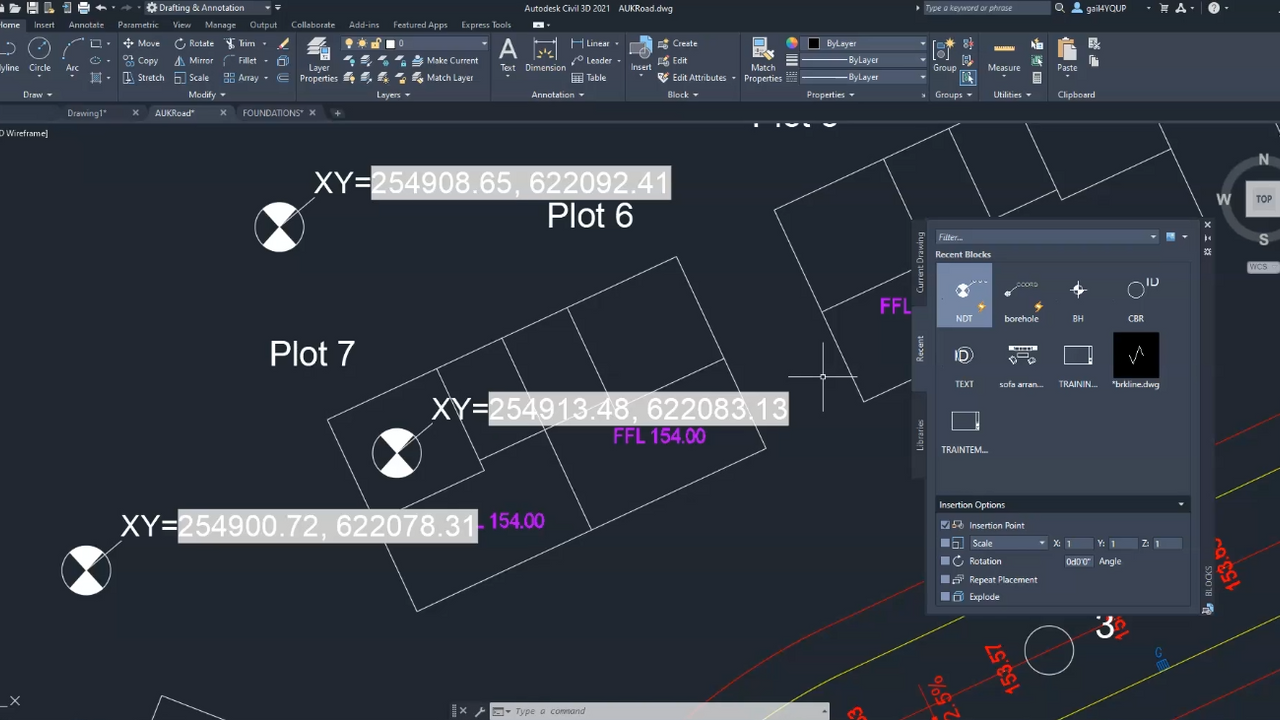
Task: Click the TOP face of the ViewCube
Action: (x=1264, y=199)
